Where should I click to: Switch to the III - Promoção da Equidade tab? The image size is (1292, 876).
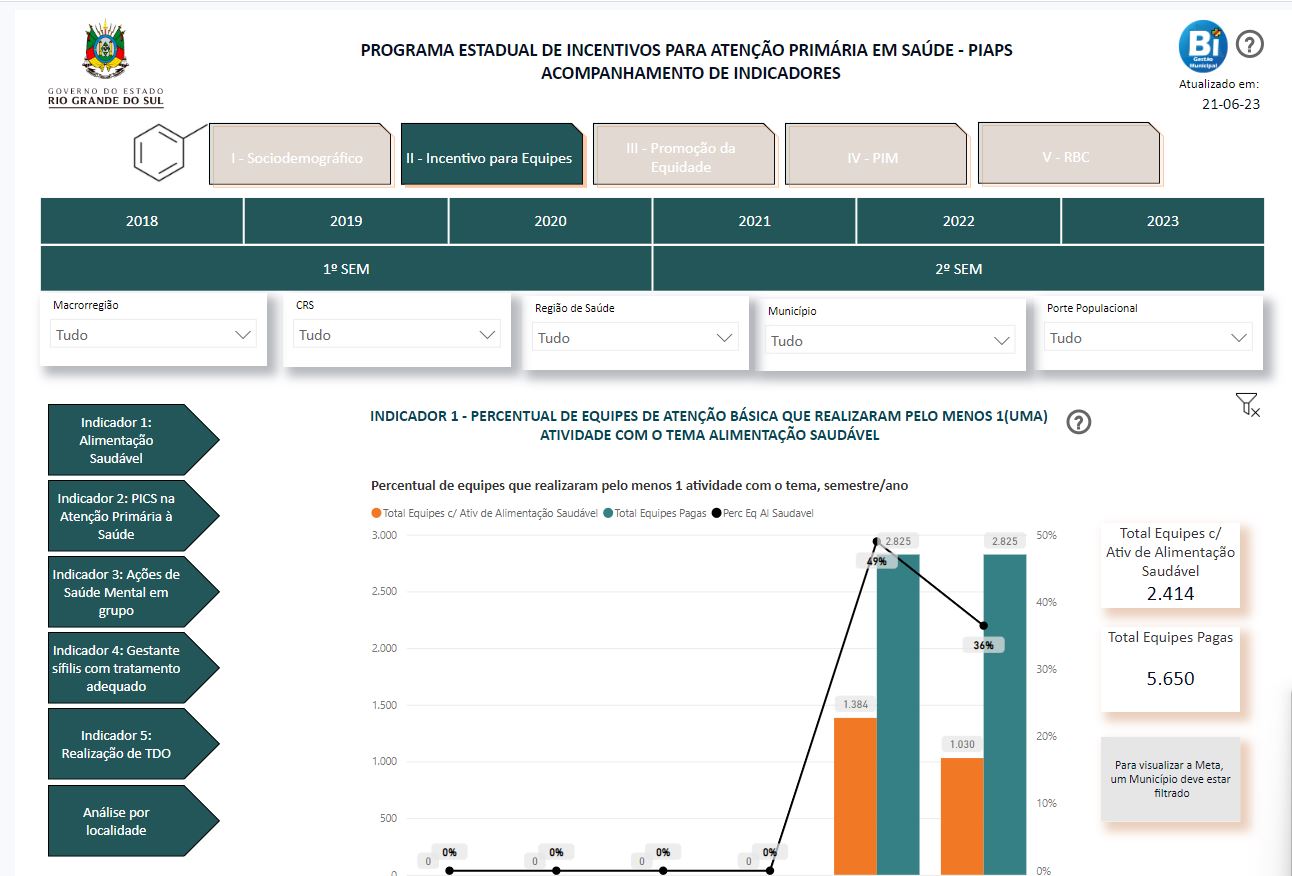point(683,153)
